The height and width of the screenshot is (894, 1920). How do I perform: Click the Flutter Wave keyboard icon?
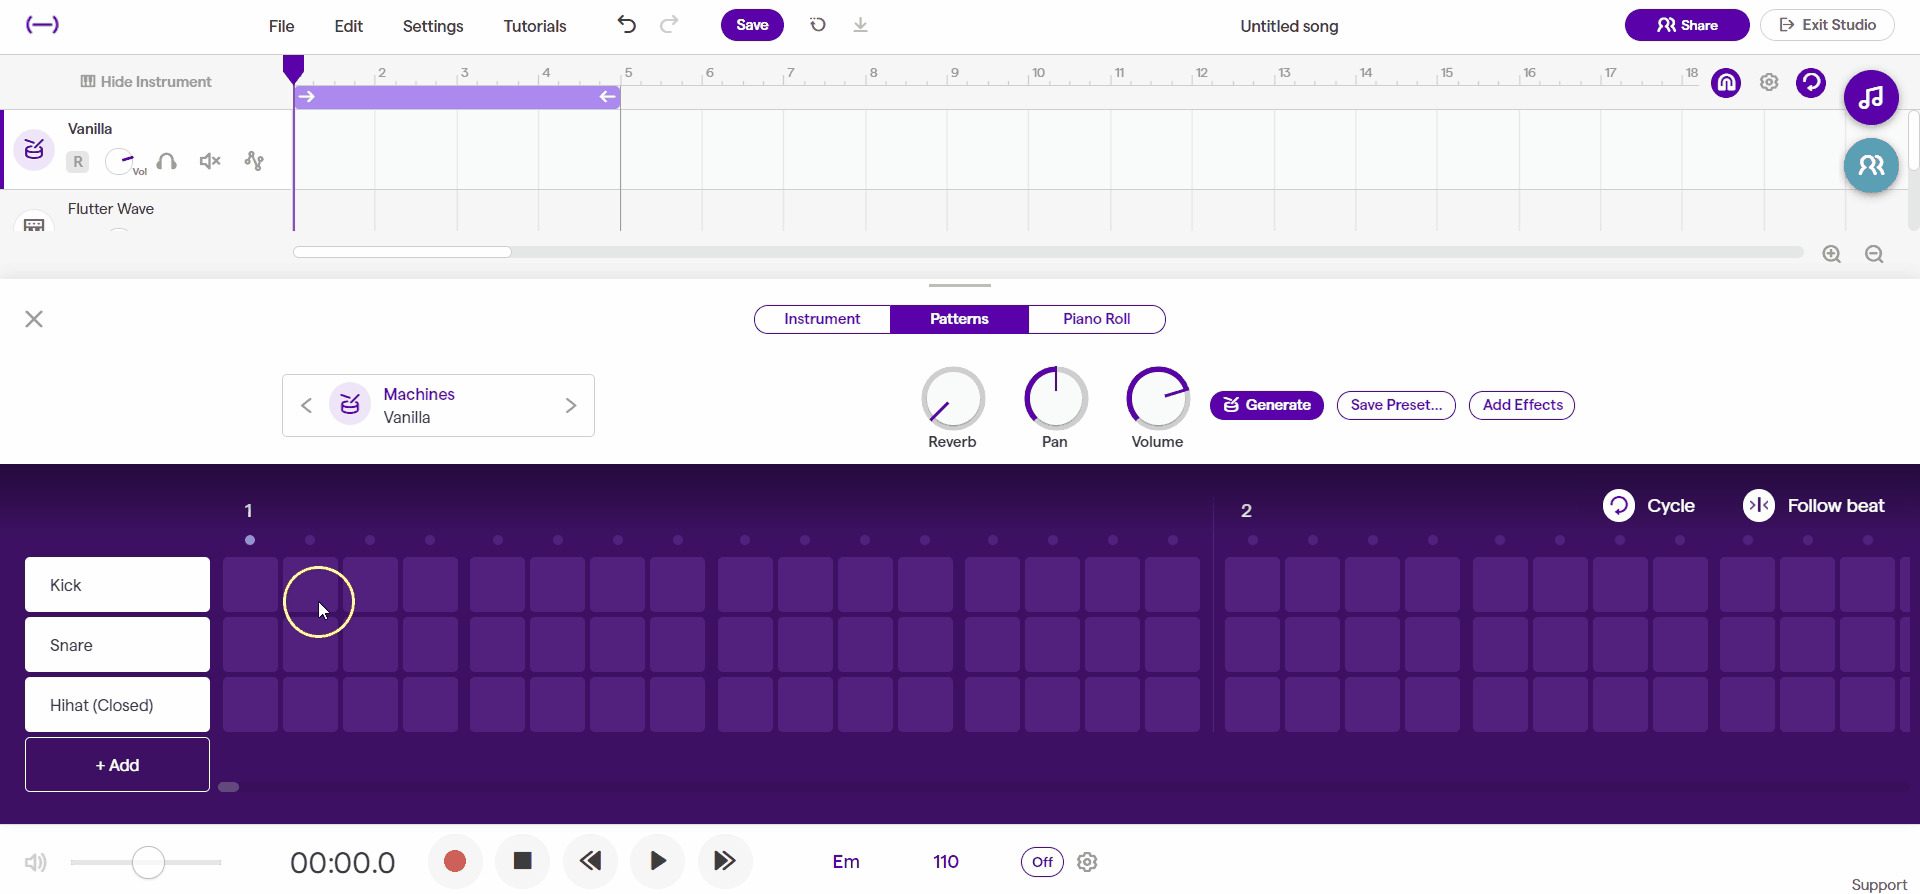click(34, 223)
